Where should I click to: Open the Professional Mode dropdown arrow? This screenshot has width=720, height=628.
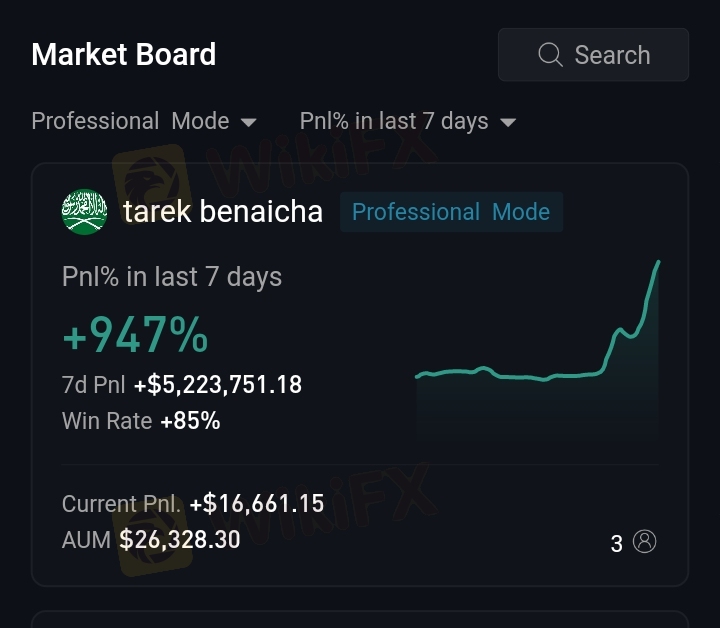pyautogui.click(x=248, y=123)
